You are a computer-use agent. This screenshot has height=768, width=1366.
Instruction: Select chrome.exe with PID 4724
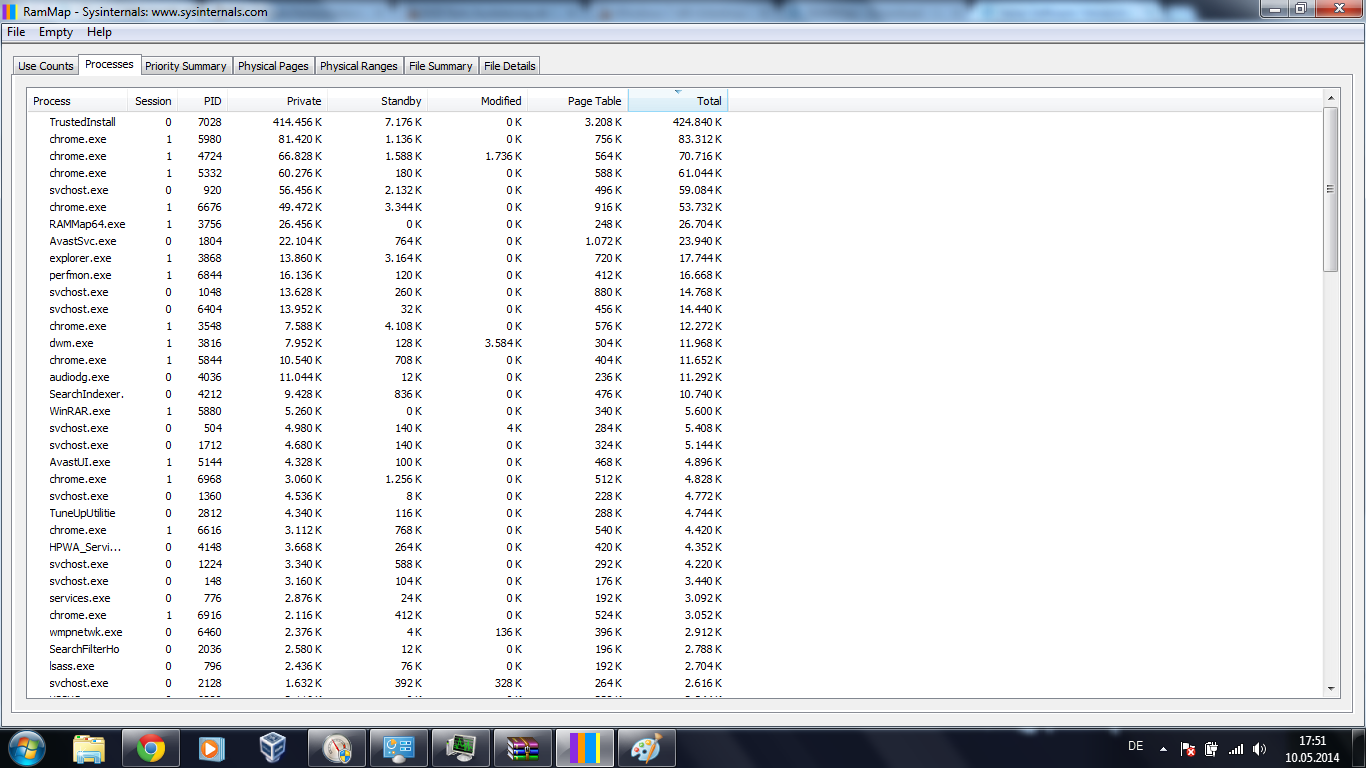378,156
